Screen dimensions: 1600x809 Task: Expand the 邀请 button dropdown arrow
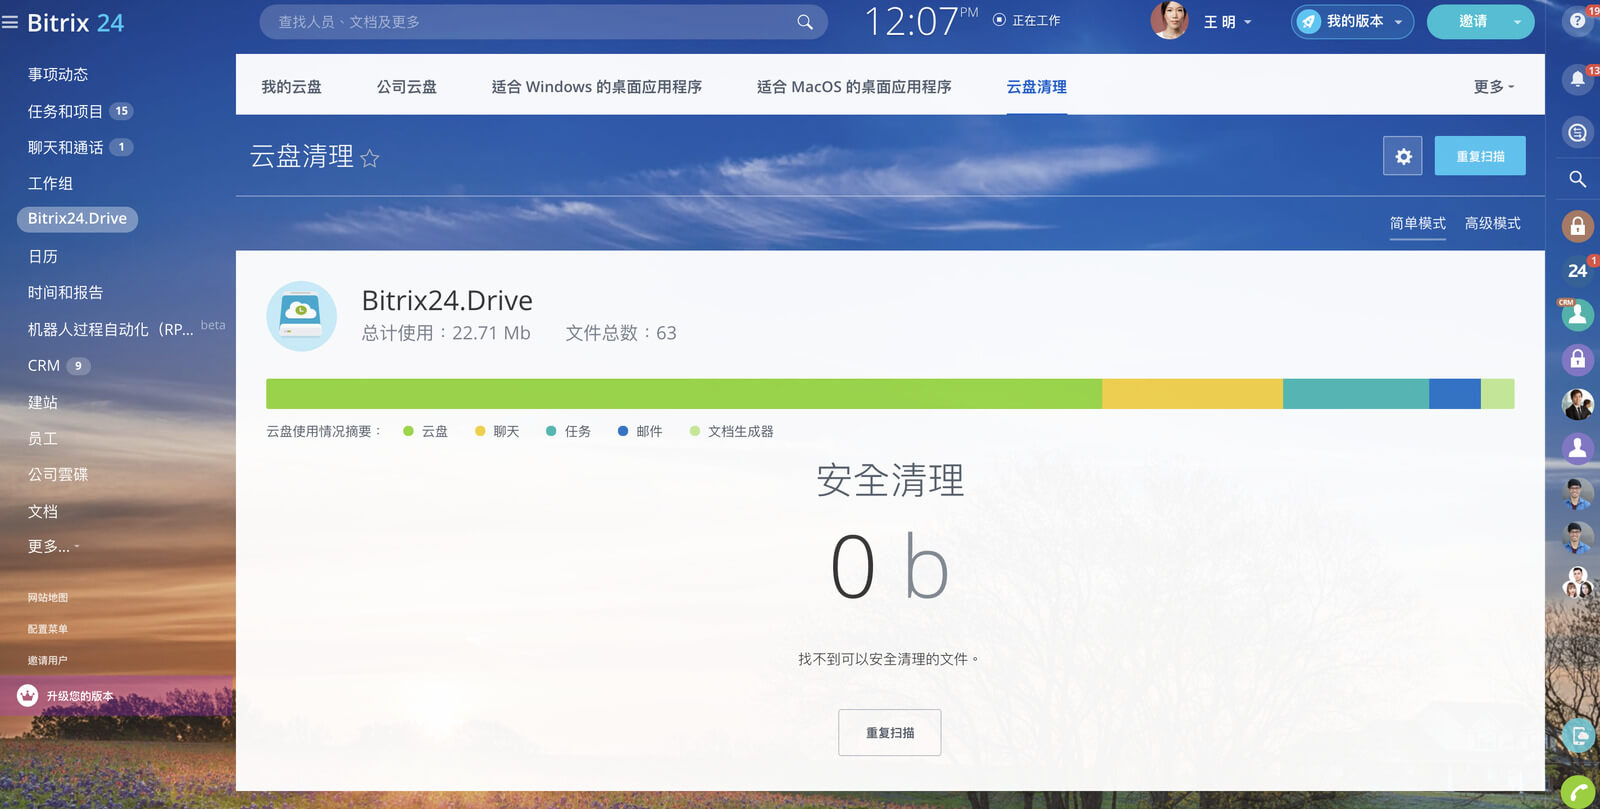pyautogui.click(x=1517, y=22)
